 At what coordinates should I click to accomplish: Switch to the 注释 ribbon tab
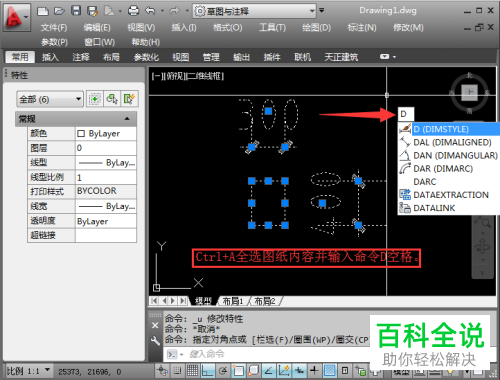pyautogui.click(x=81, y=57)
